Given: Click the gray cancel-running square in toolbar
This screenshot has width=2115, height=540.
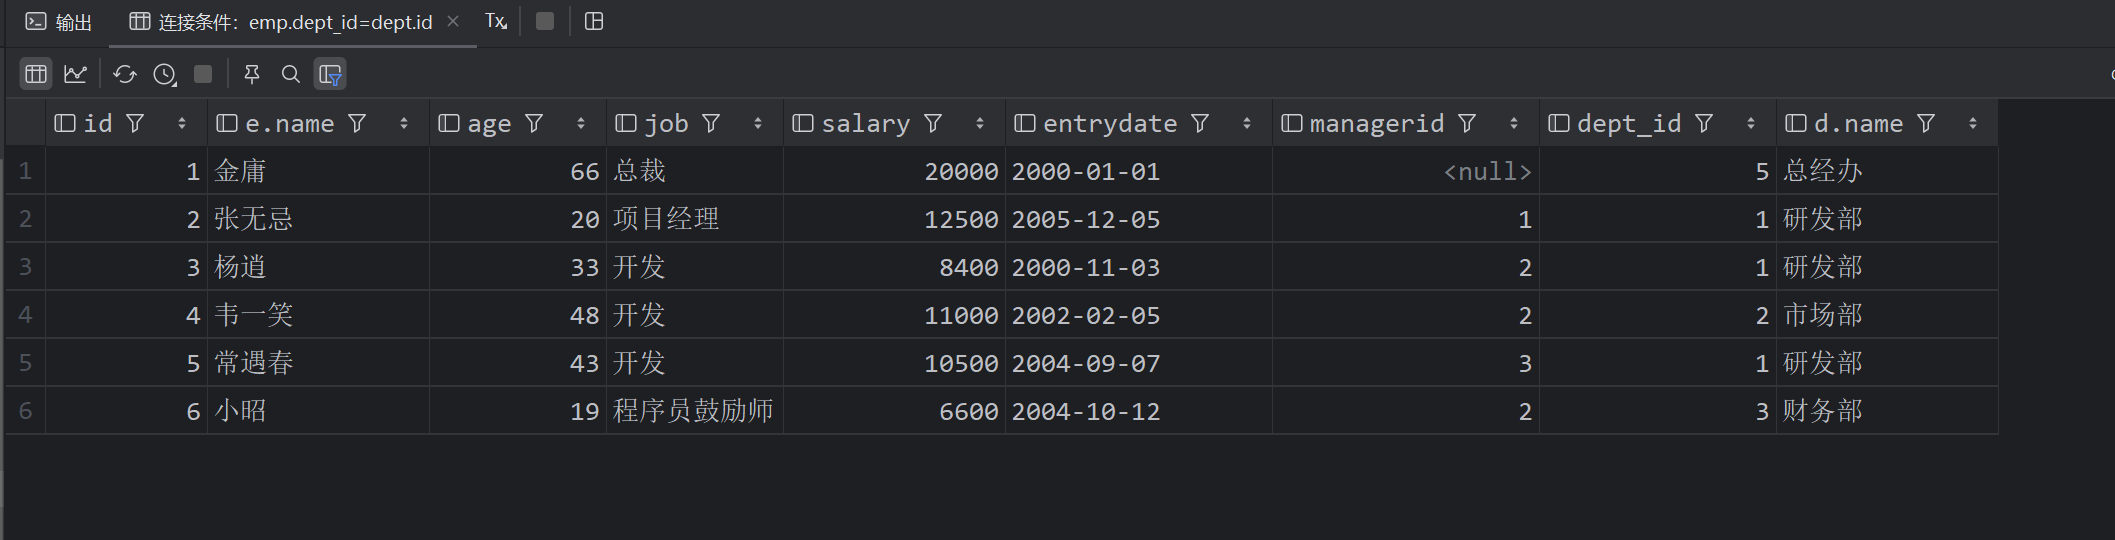Looking at the screenshot, I should tap(203, 74).
